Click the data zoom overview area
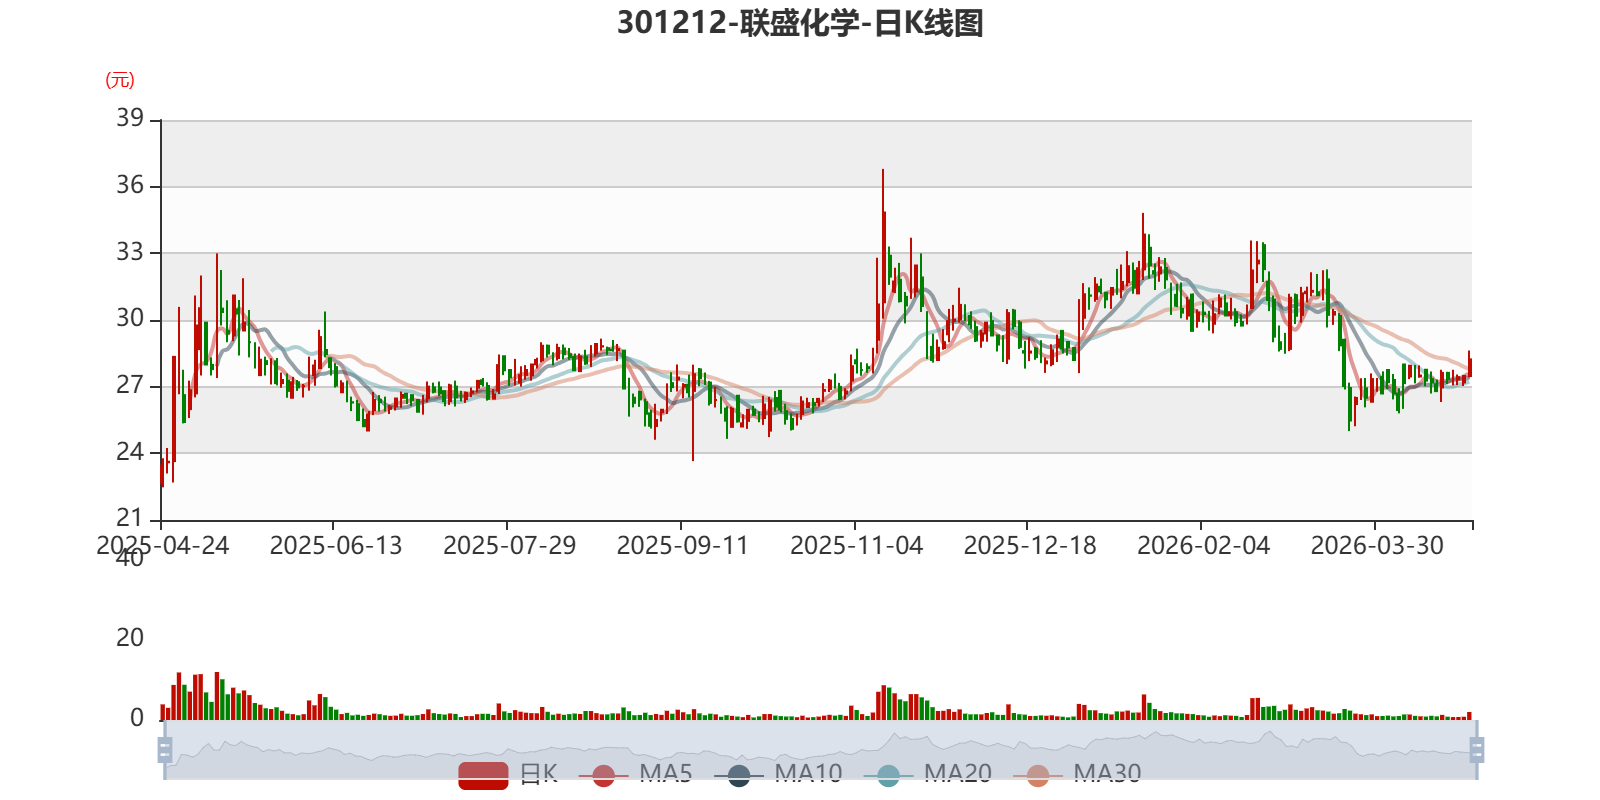1600x800 pixels. coord(820,750)
